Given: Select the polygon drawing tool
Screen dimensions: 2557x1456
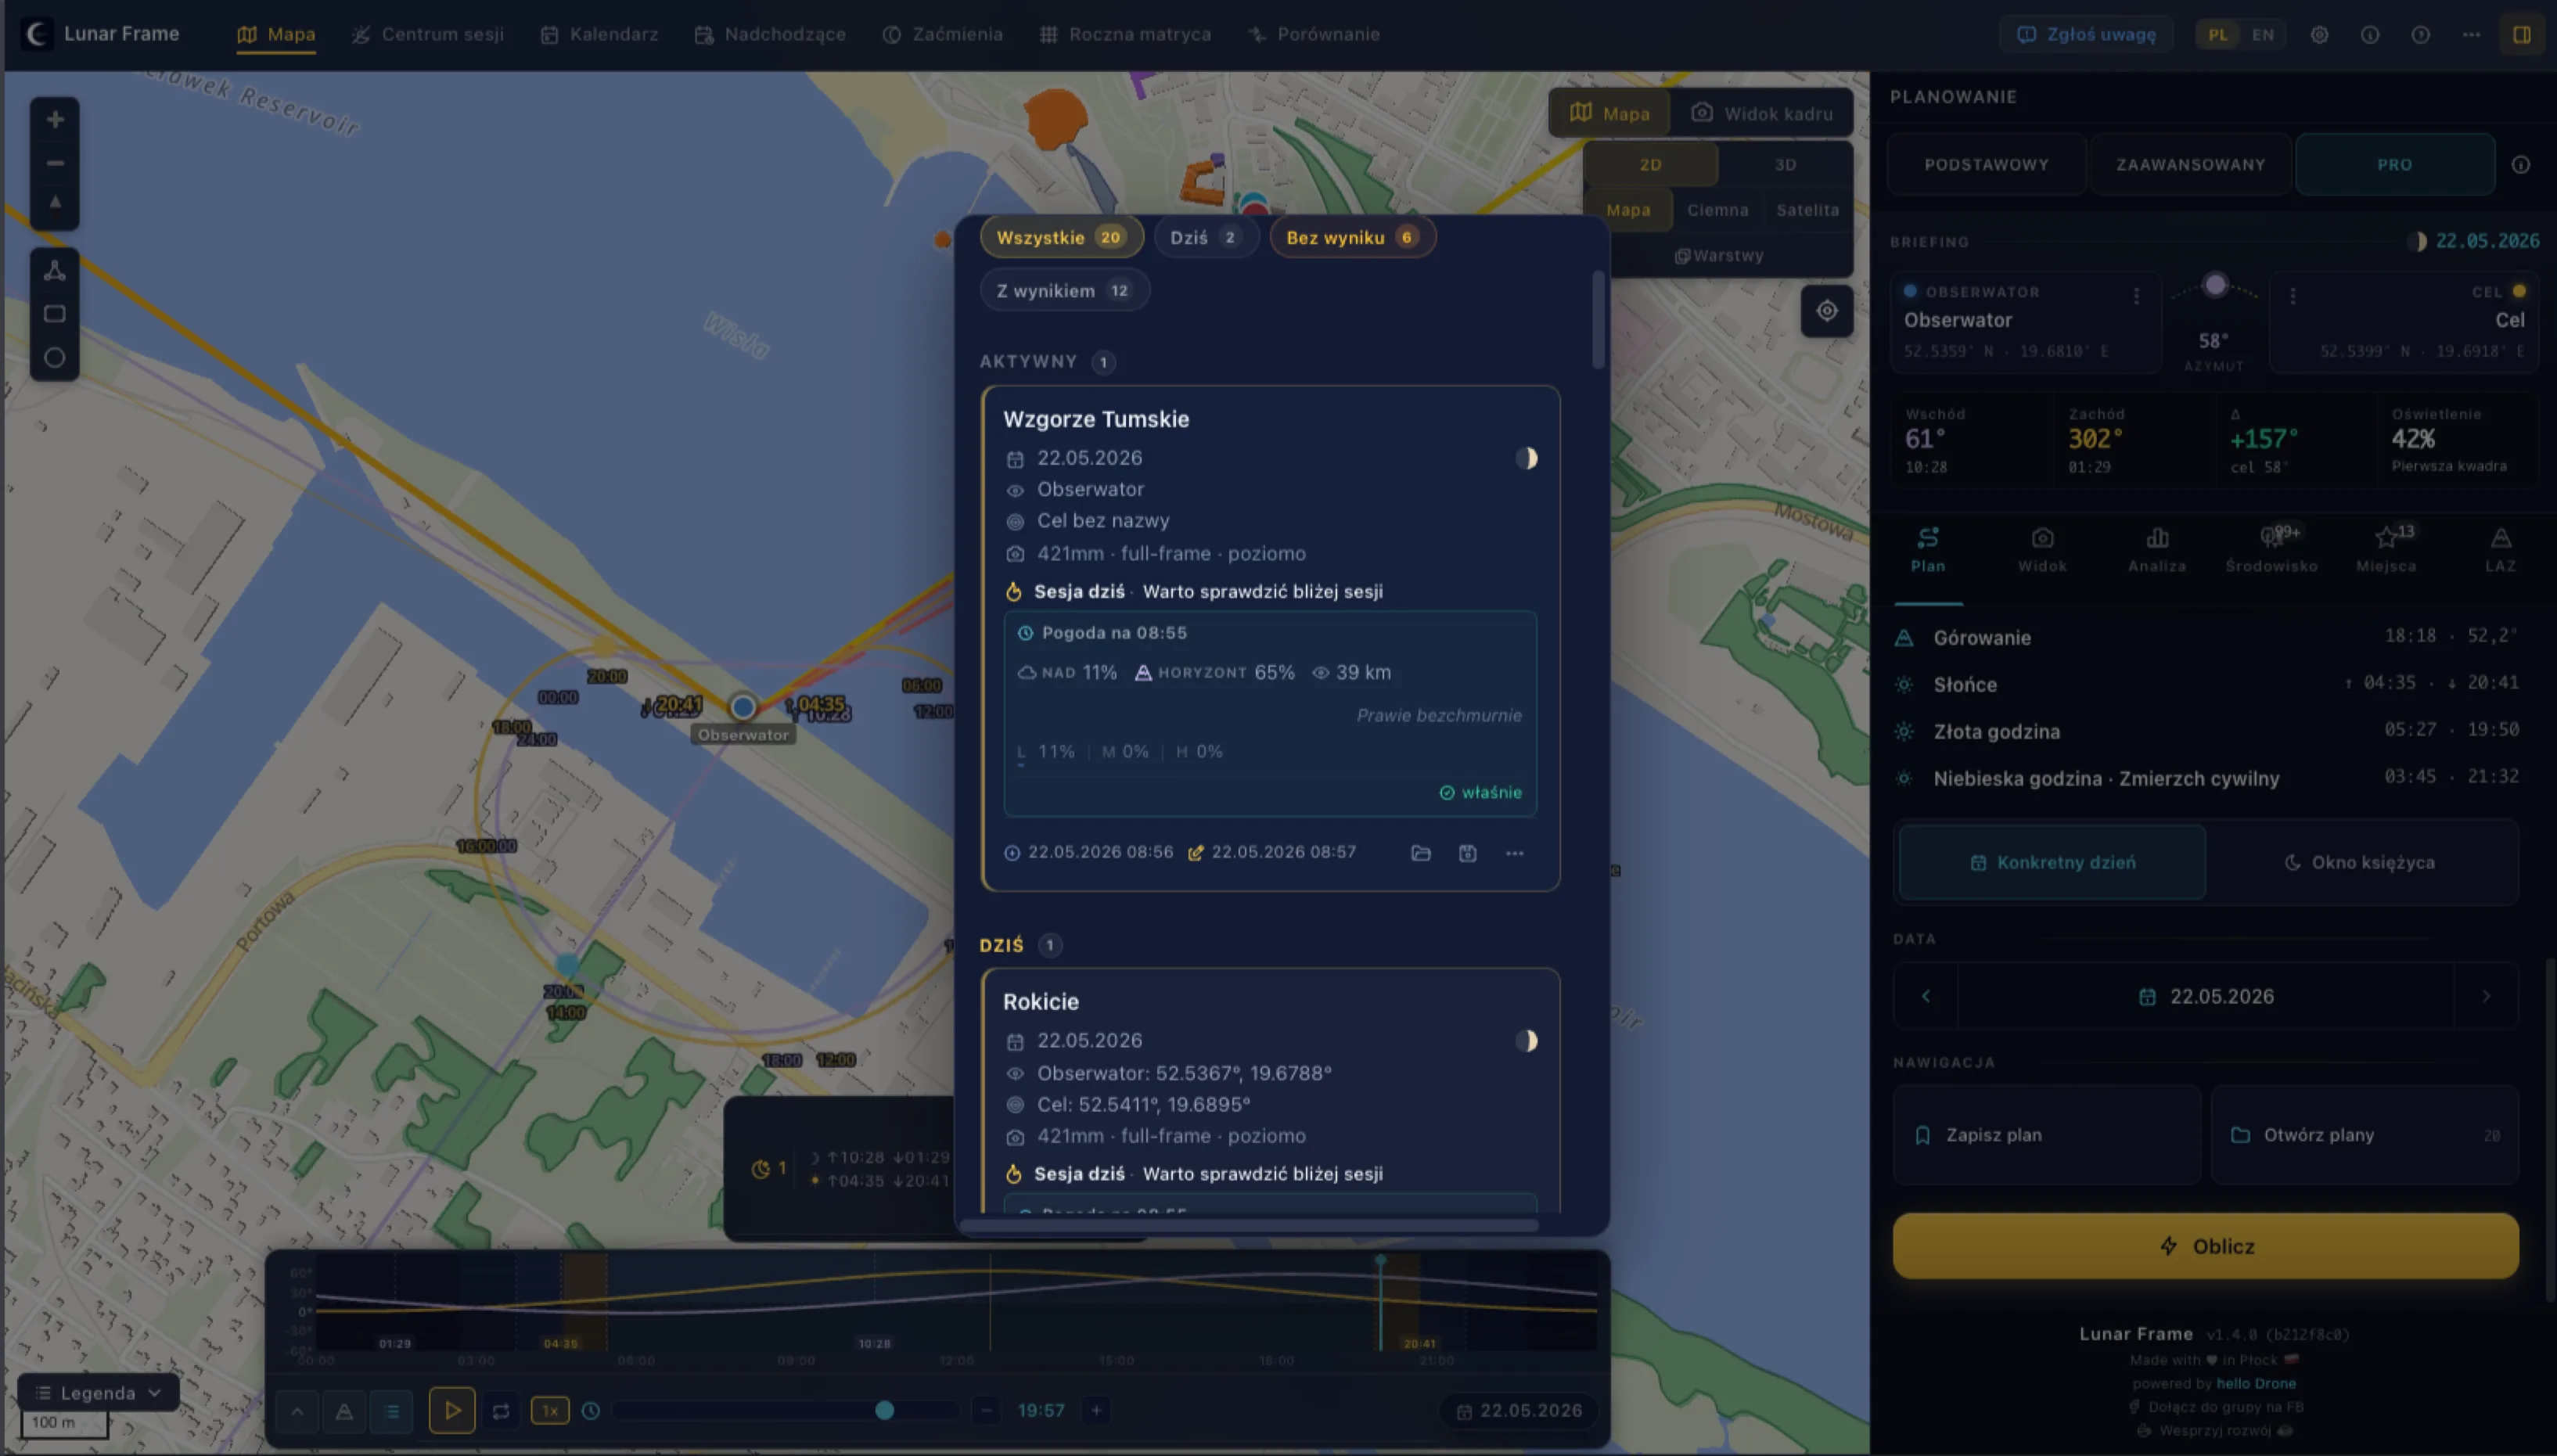Looking at the screenshot, I should click(x=55, y=271).
